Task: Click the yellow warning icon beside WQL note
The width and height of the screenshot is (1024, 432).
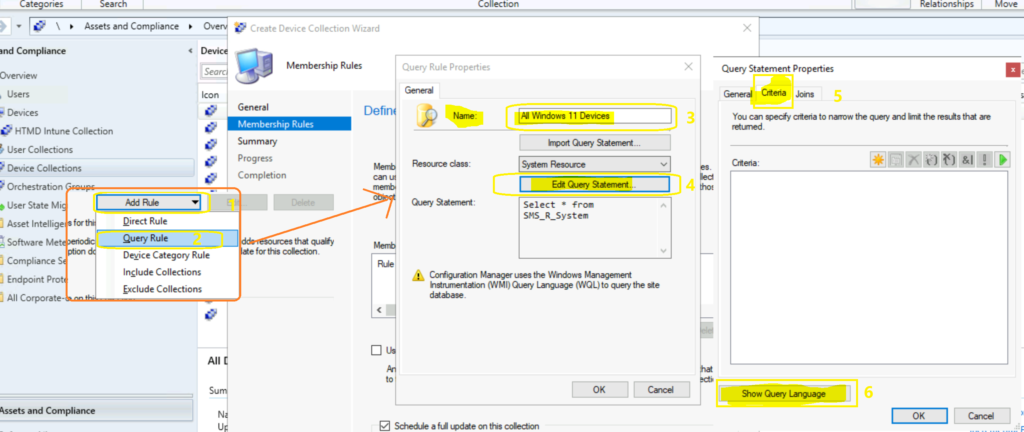Action: 417,275
